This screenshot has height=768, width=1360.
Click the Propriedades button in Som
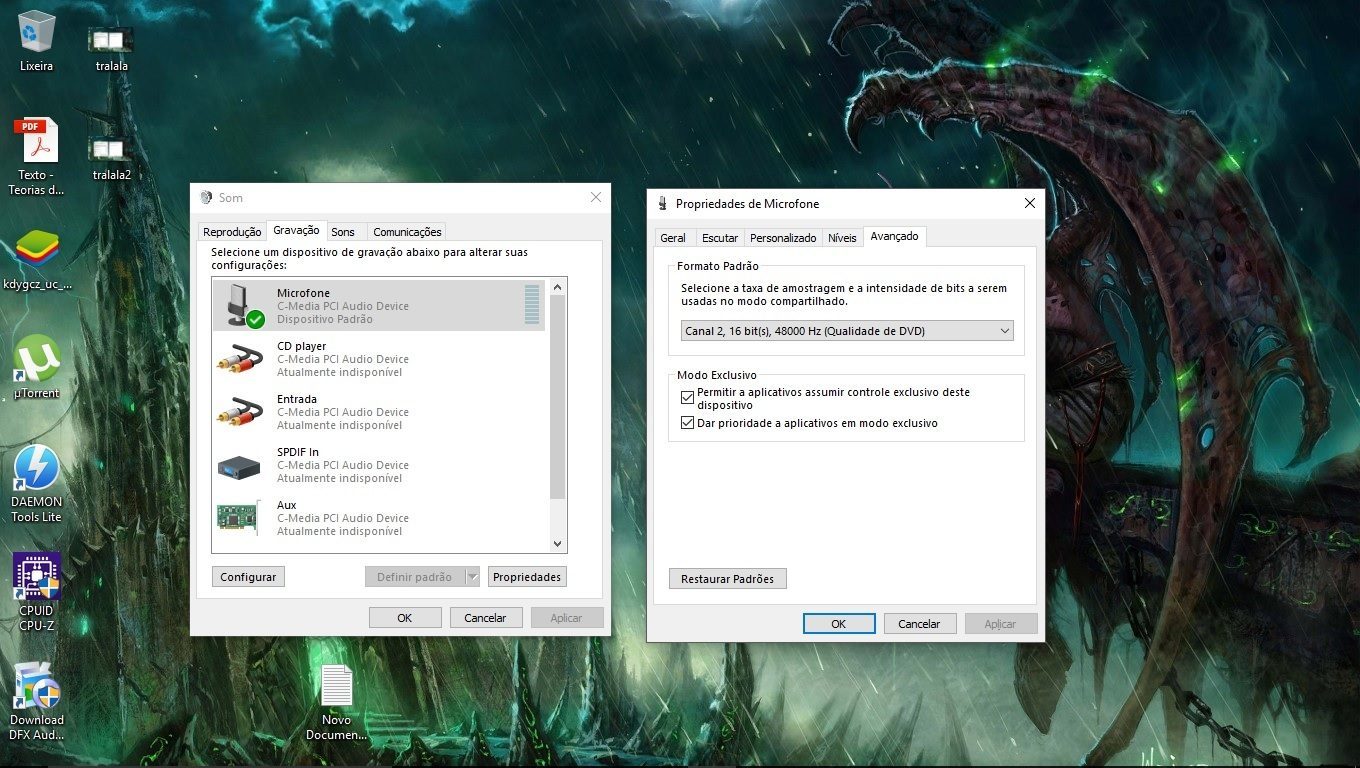[x=527, y=577]
